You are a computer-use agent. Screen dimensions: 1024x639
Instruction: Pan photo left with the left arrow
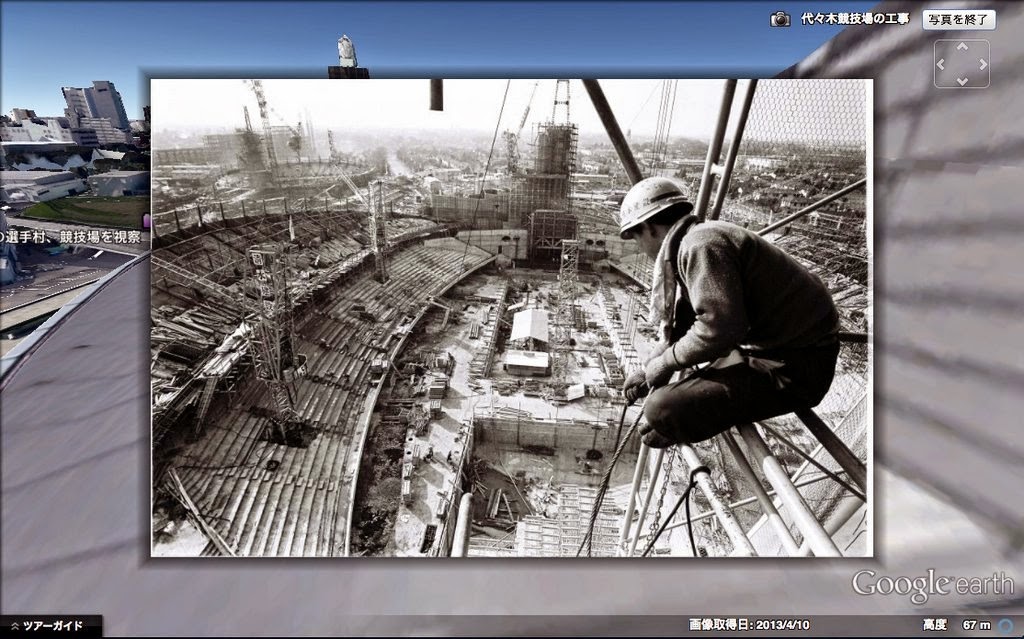[941, 64]
